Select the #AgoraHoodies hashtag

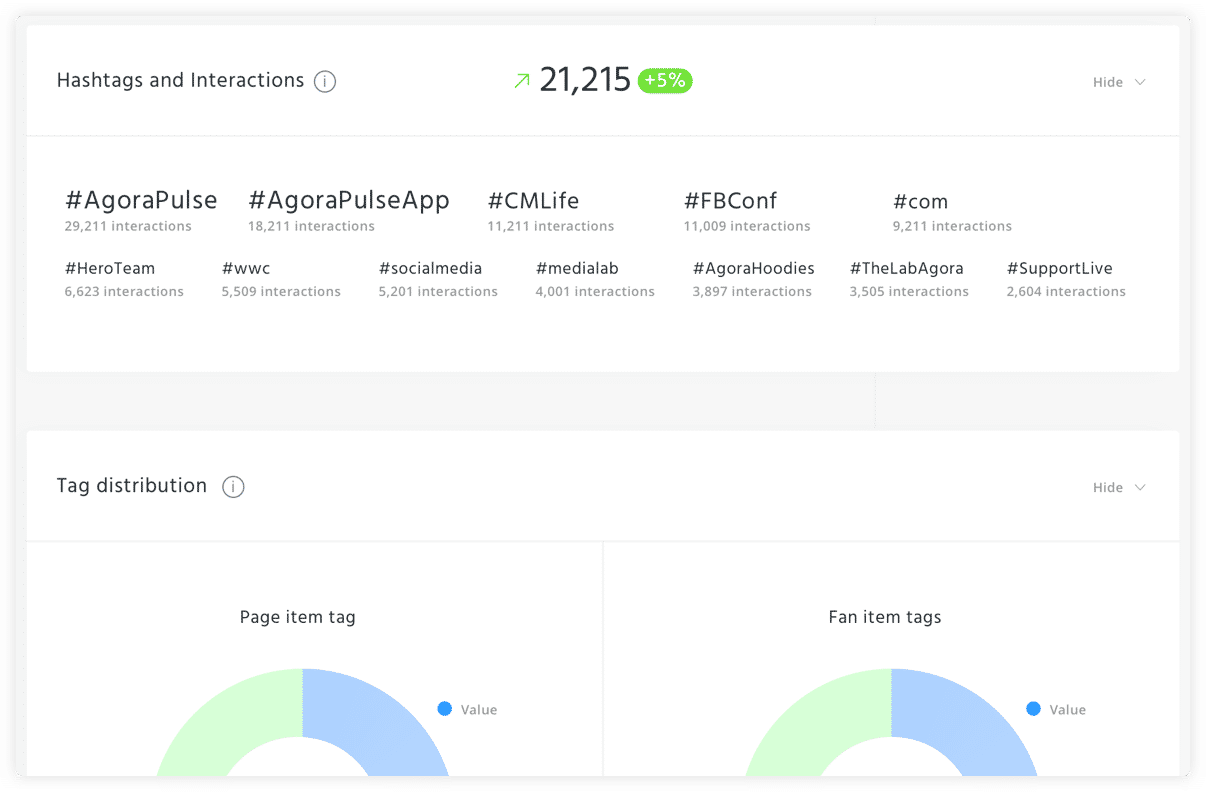[753, 268]
